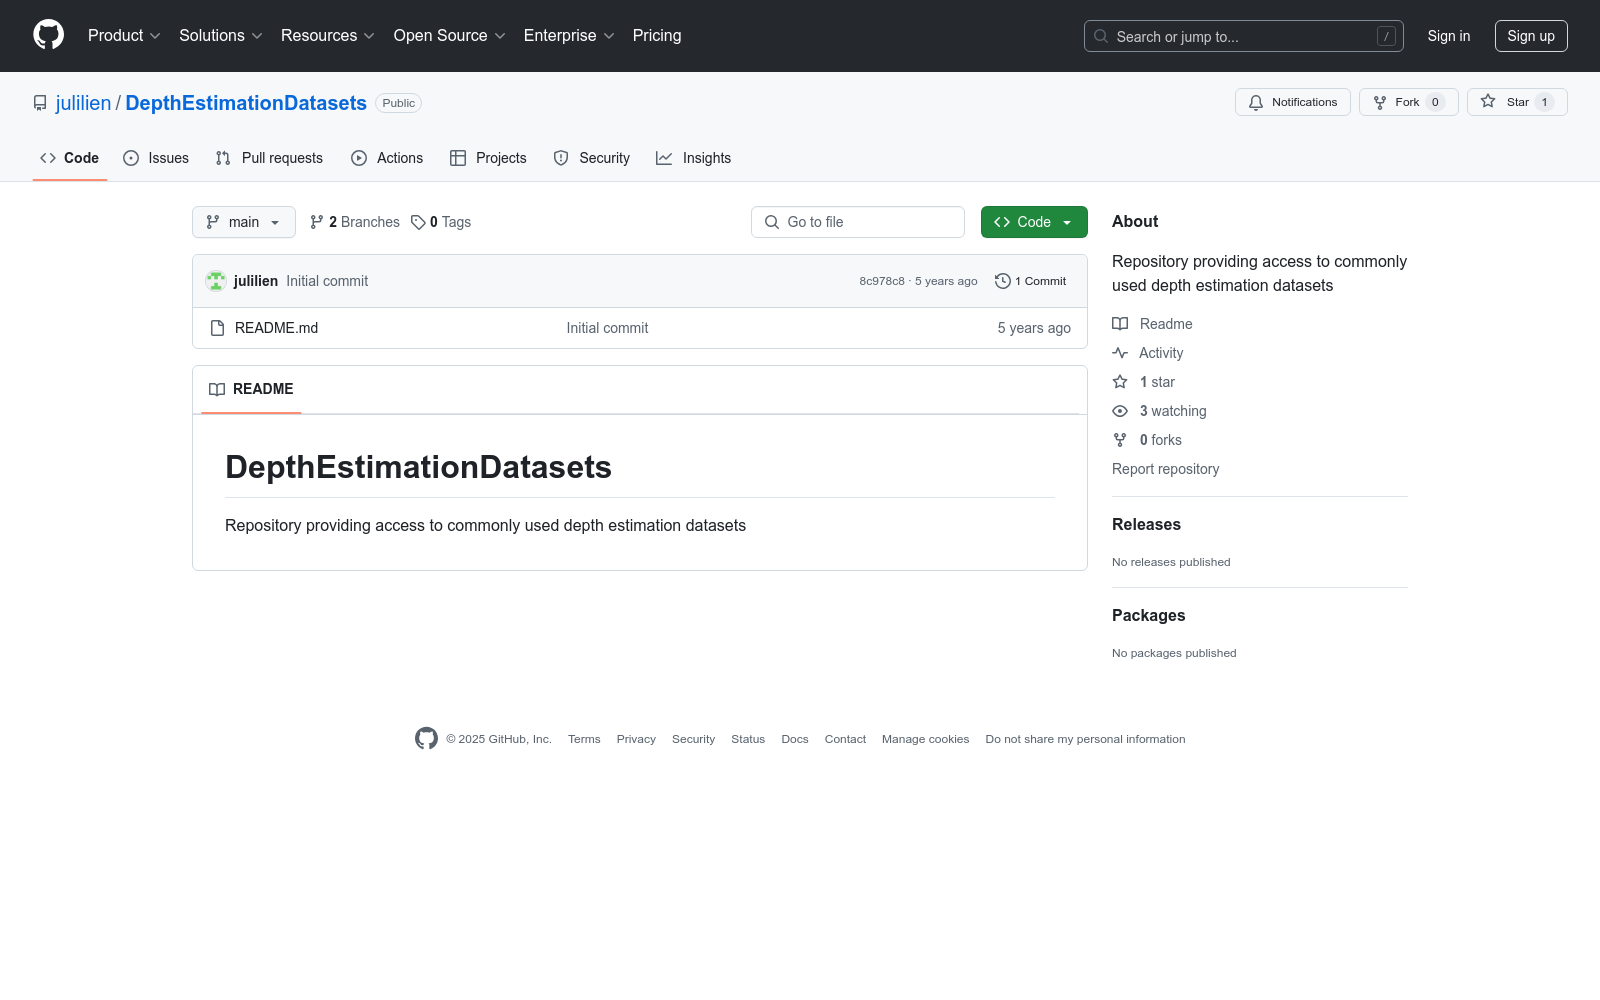Click the GitHub logo in header
Image resolution: width=1600 pixels, height=1000 pixels.
[x=48, y=35]
